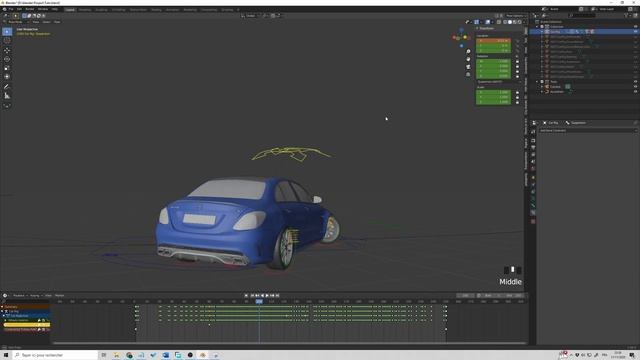The height and width of the screenshot is (360, 640).
Task: Click the Scale X green value field
Action: (493, 92)
